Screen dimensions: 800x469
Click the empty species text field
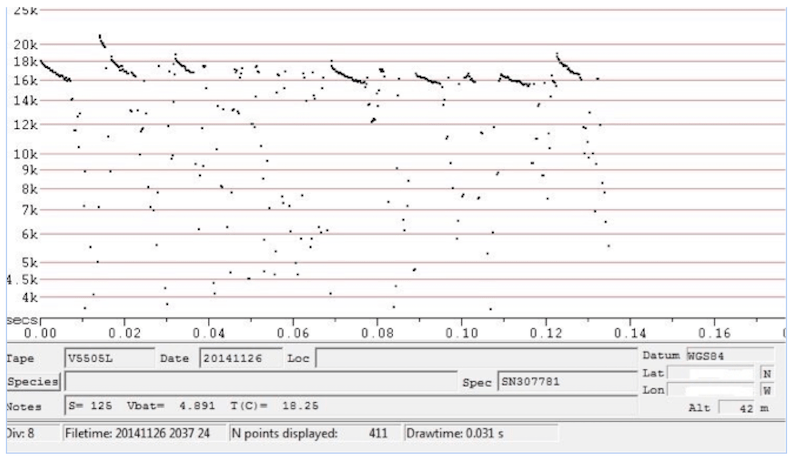coord(258,382)
